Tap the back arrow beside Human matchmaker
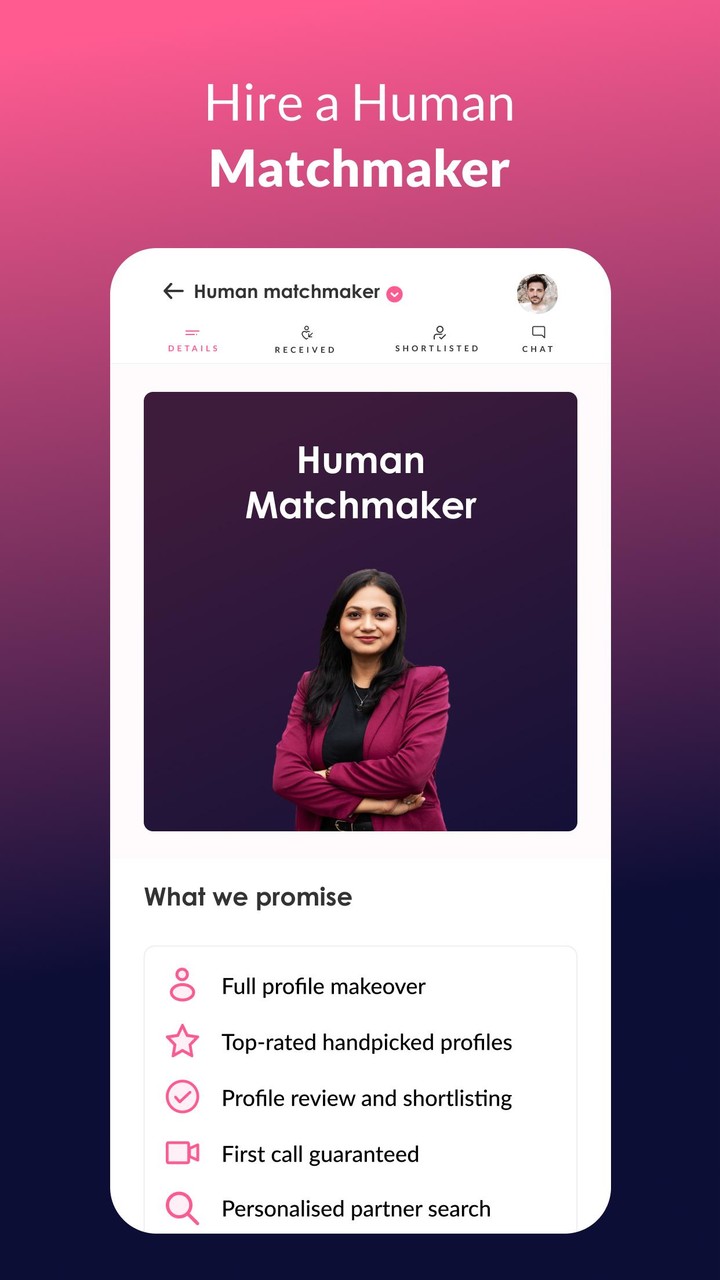 [x=173, y=291]
